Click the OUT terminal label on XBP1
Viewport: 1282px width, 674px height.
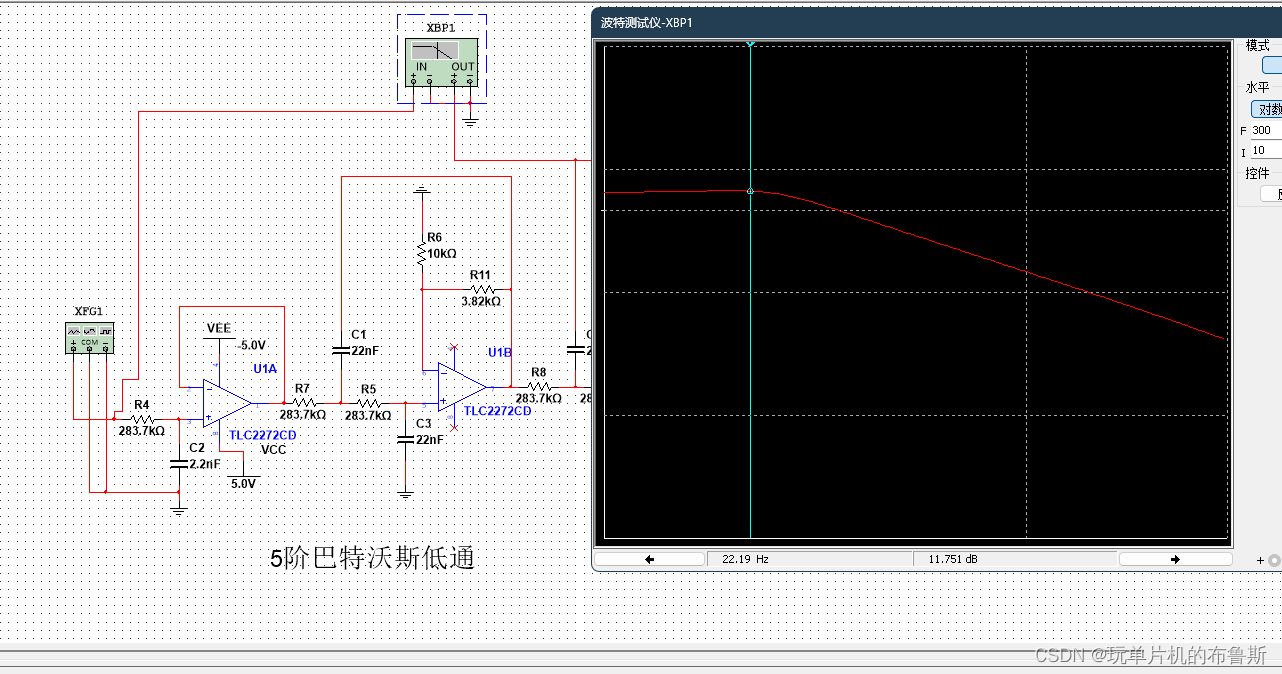pyautogui.click(x=463, y=67)
